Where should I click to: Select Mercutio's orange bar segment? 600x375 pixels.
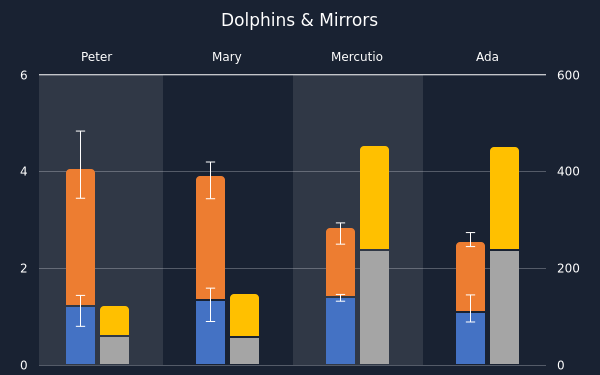(x=341, y=262)
